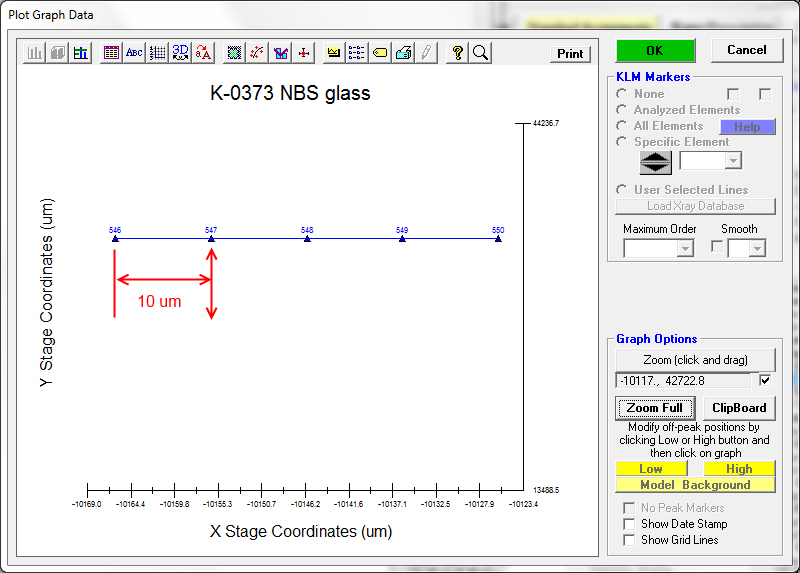Click the red crosshair marker icon
This screenshot has height=573, width=800.
303,53
